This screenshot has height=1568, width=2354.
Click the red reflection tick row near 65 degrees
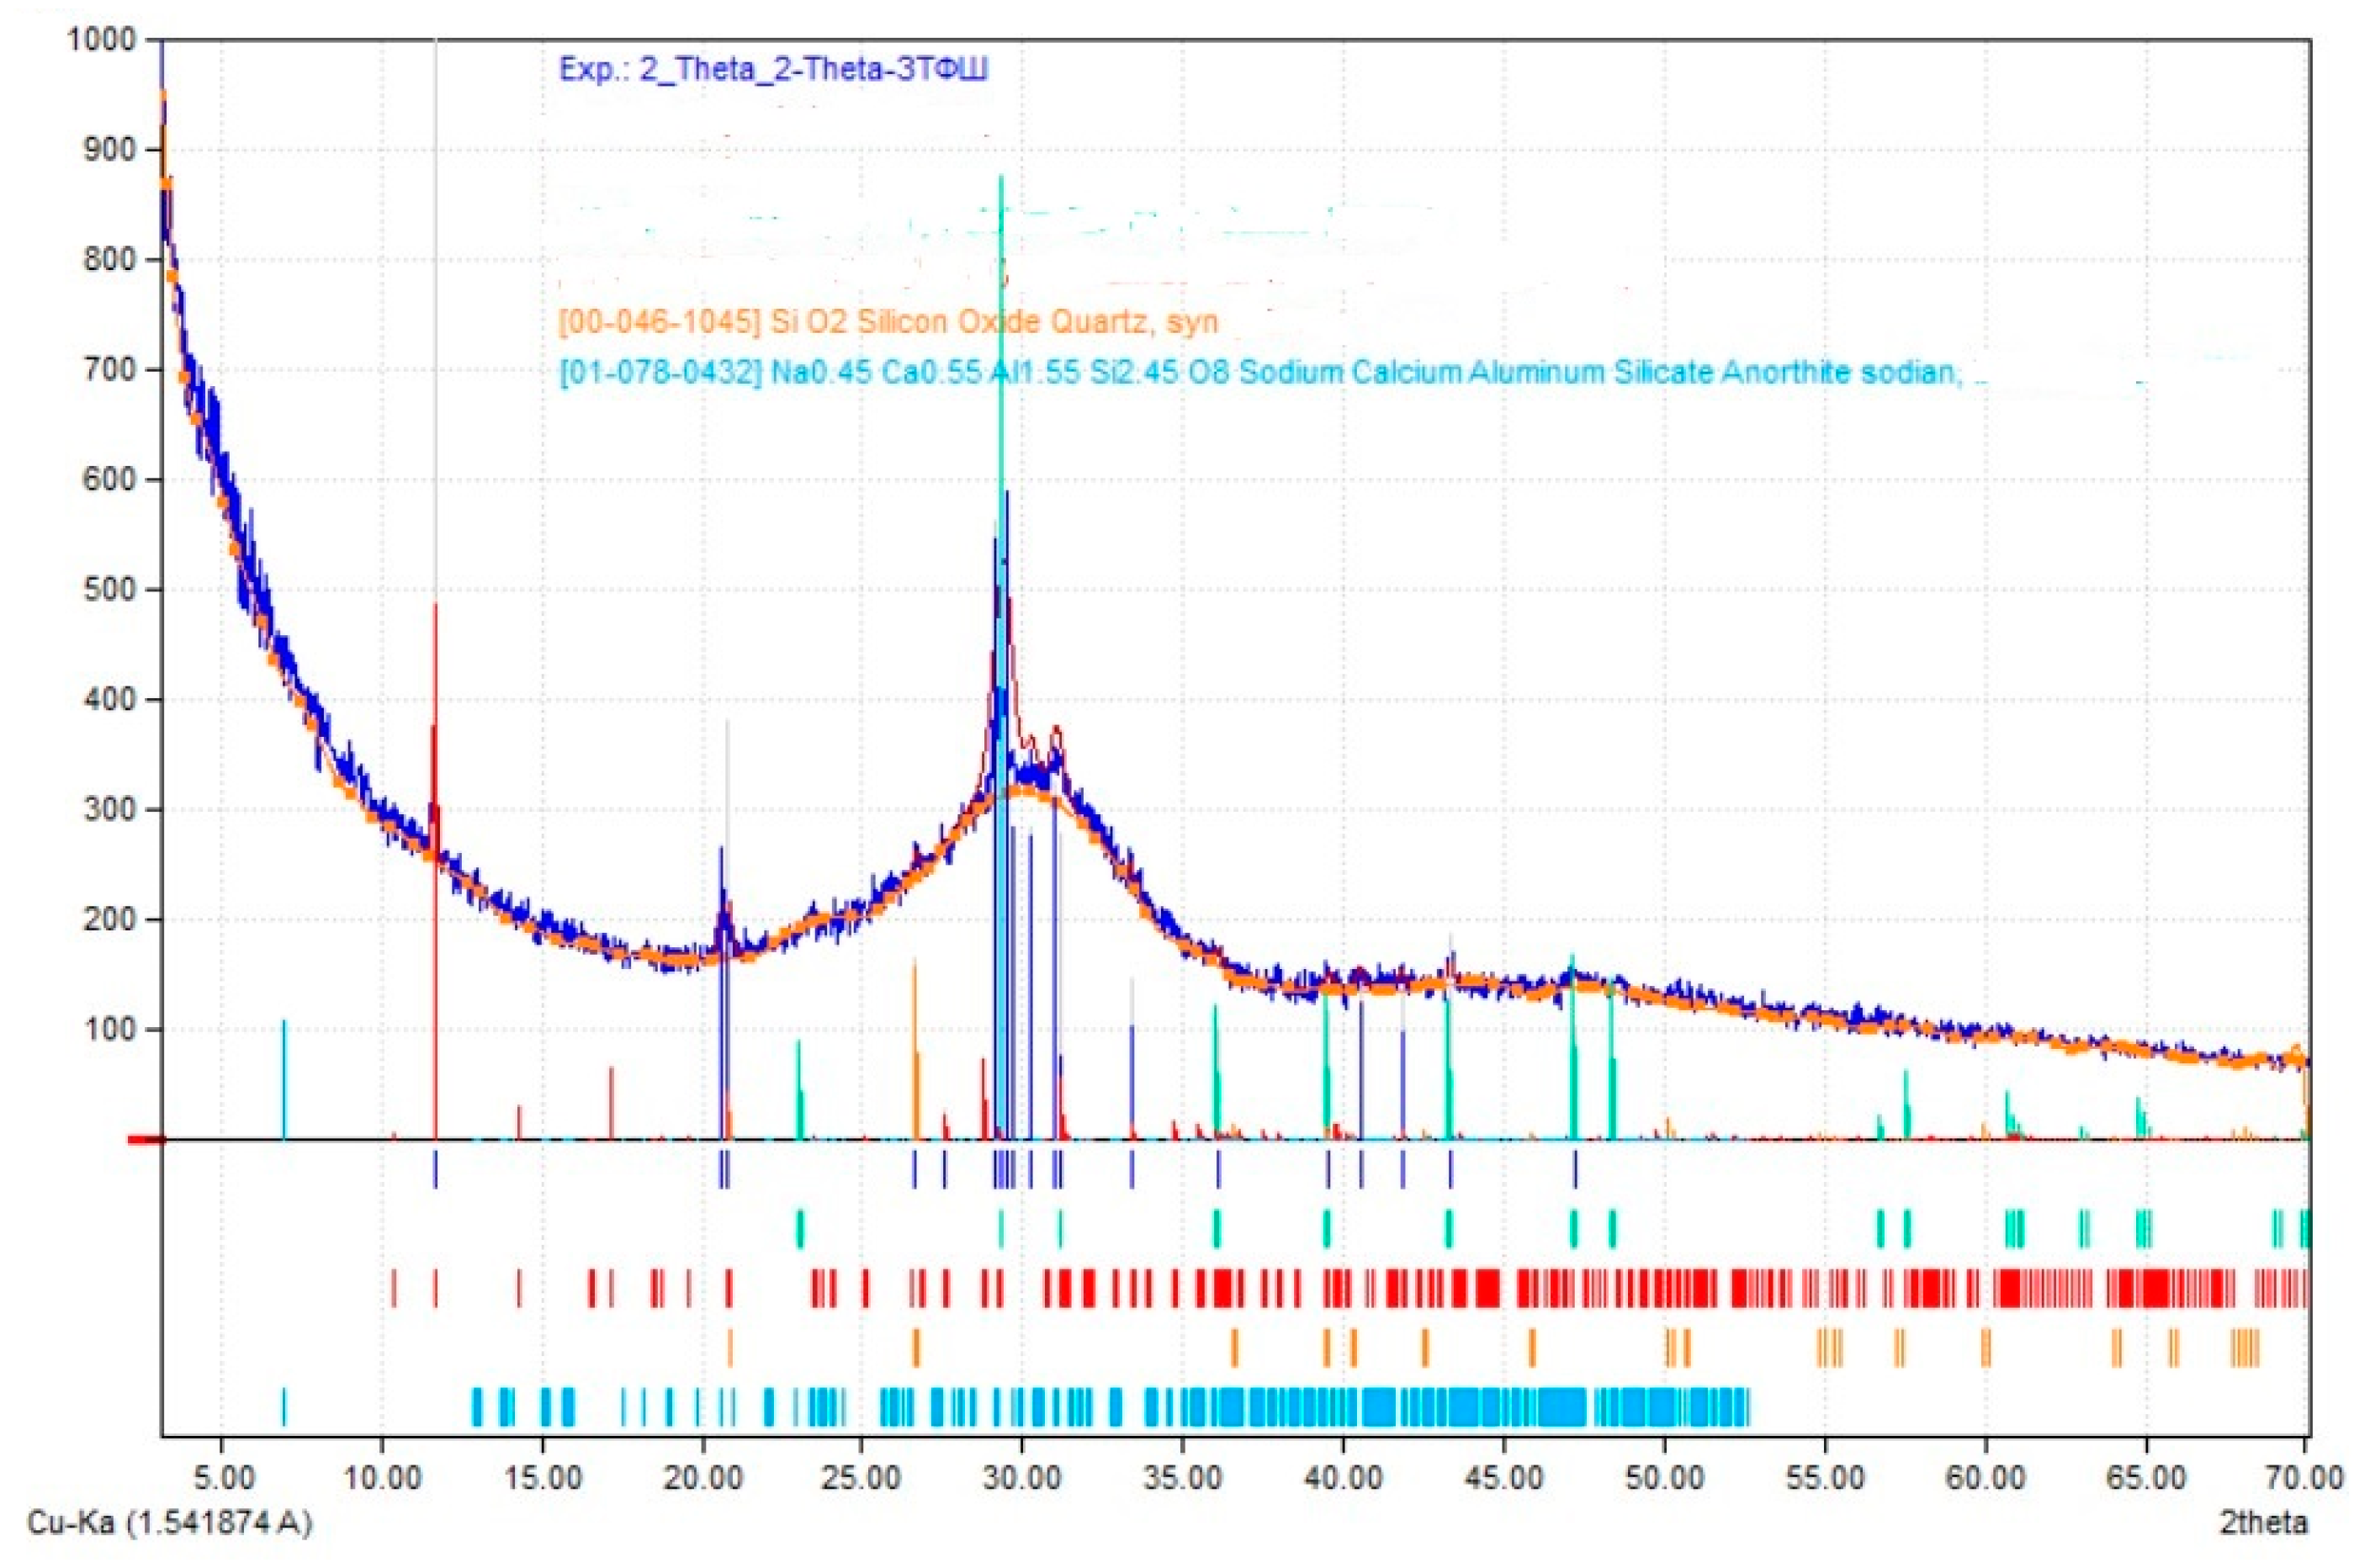tap(2145, 1288)
